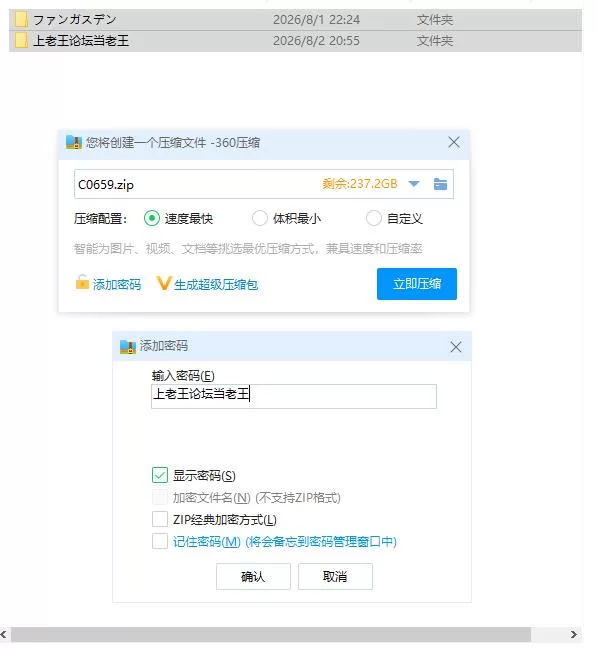Click the 立即压缩 button
The width and height of the screenshot is (598, 649).
point(417,284)
